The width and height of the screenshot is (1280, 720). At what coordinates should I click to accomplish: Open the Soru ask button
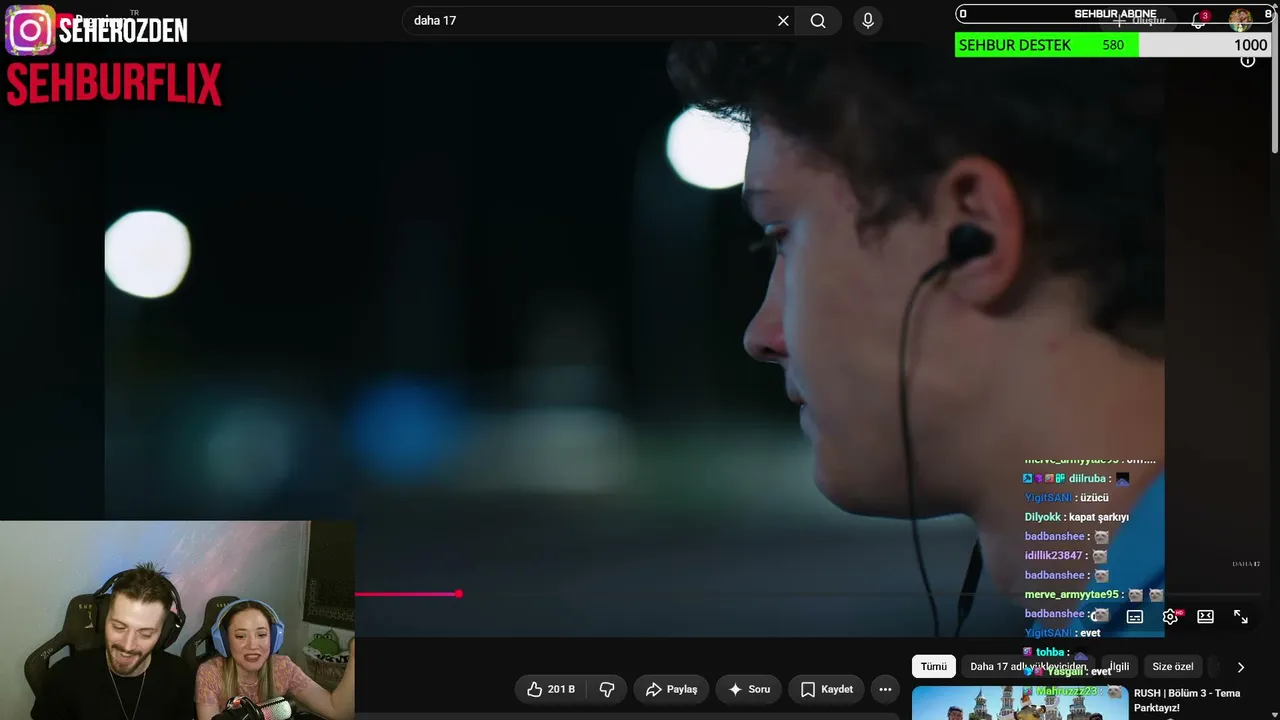tap(749, 689)
